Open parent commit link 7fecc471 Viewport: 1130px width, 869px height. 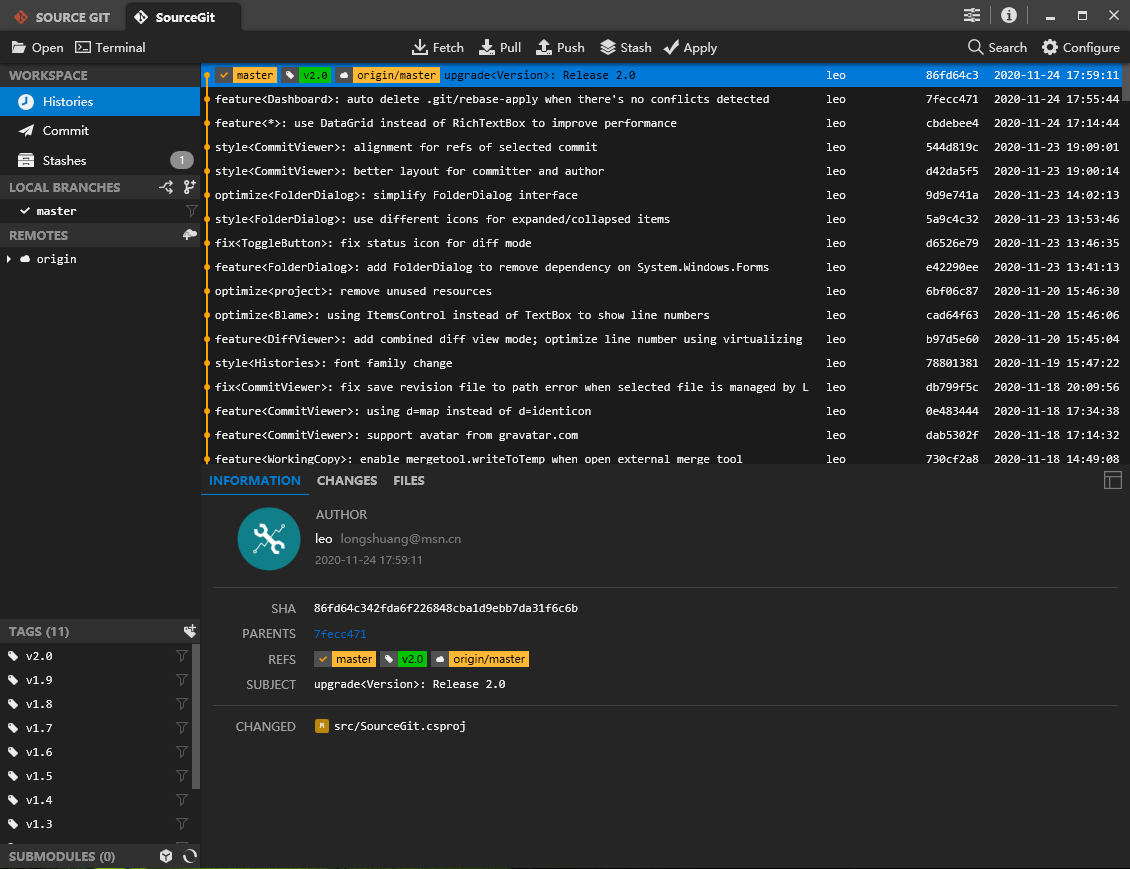click(340, 634)
